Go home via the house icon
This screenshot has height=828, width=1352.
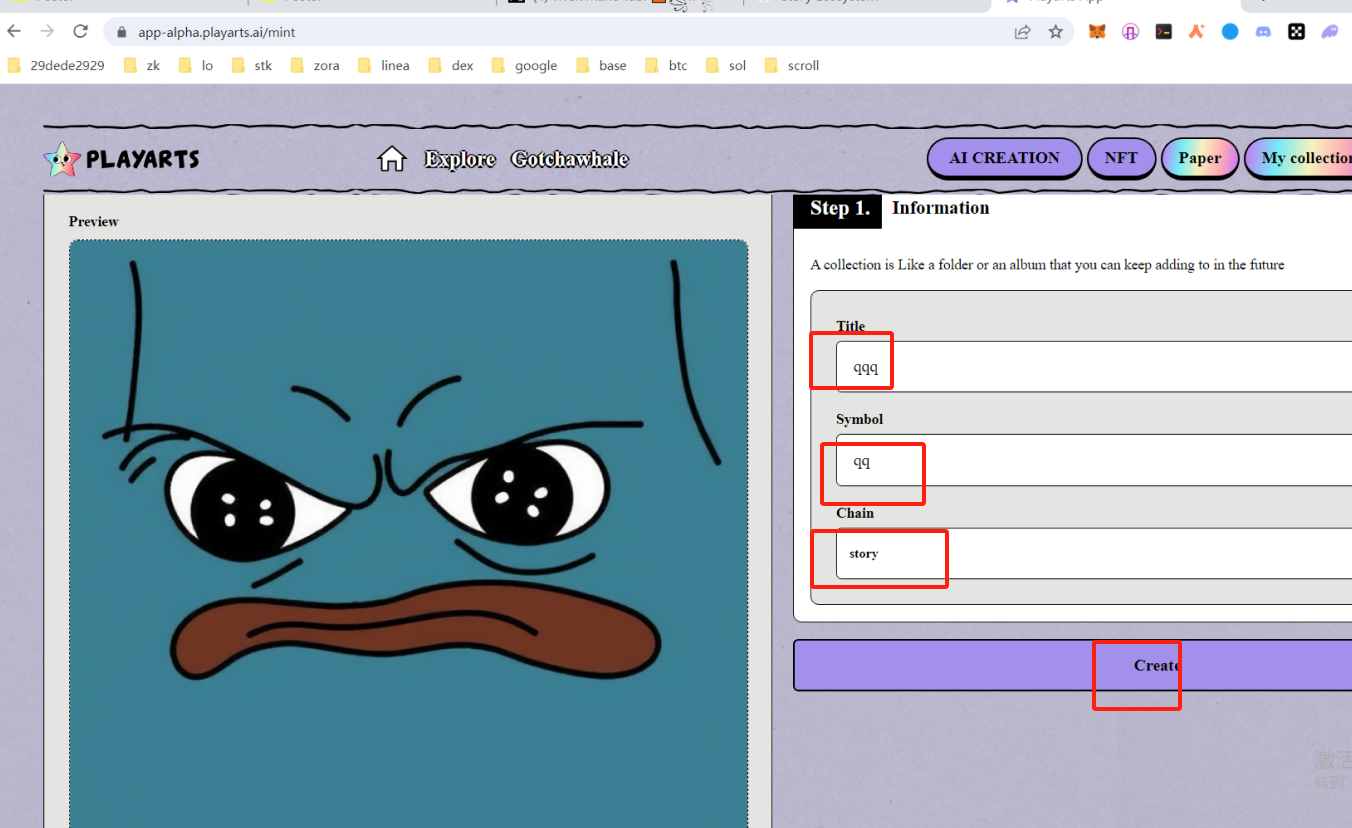[x=392, y=159]
